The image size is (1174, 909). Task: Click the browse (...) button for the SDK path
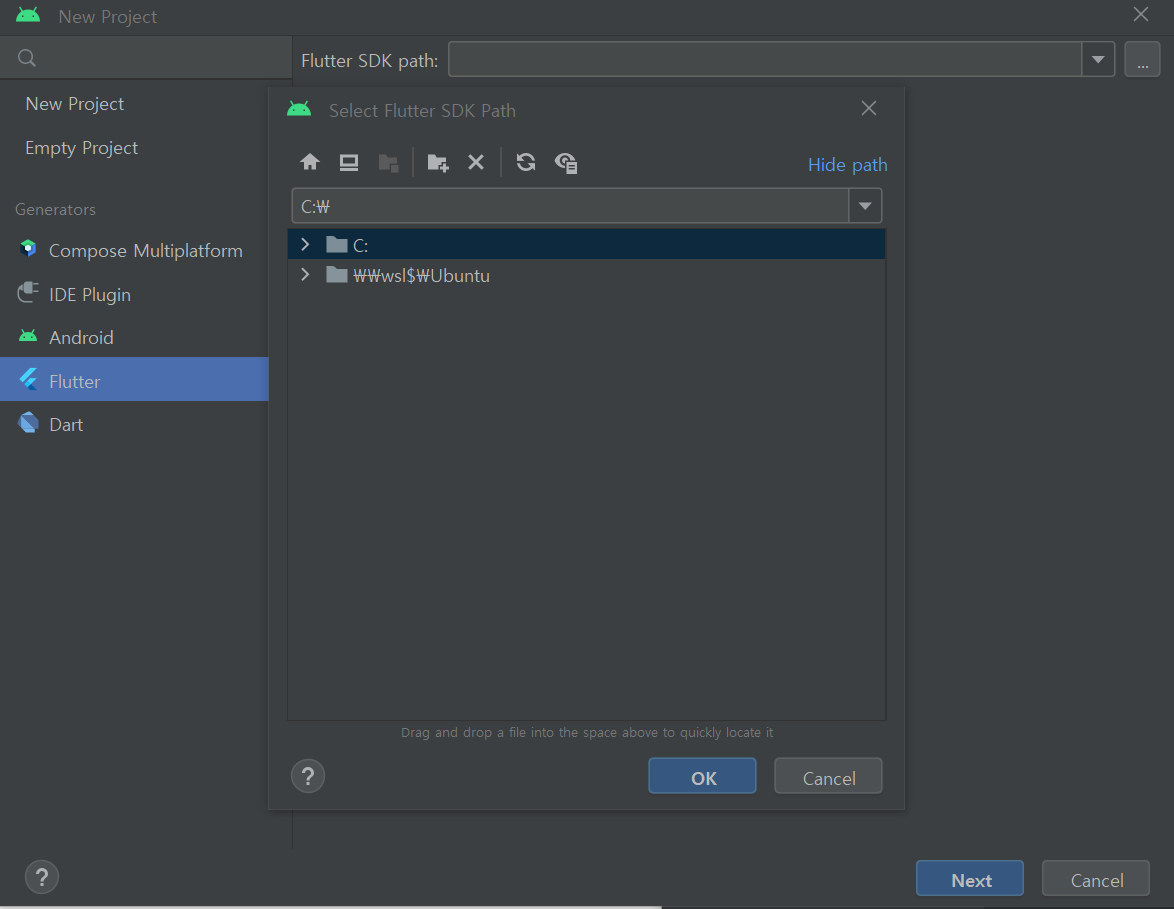point(1142,59)
